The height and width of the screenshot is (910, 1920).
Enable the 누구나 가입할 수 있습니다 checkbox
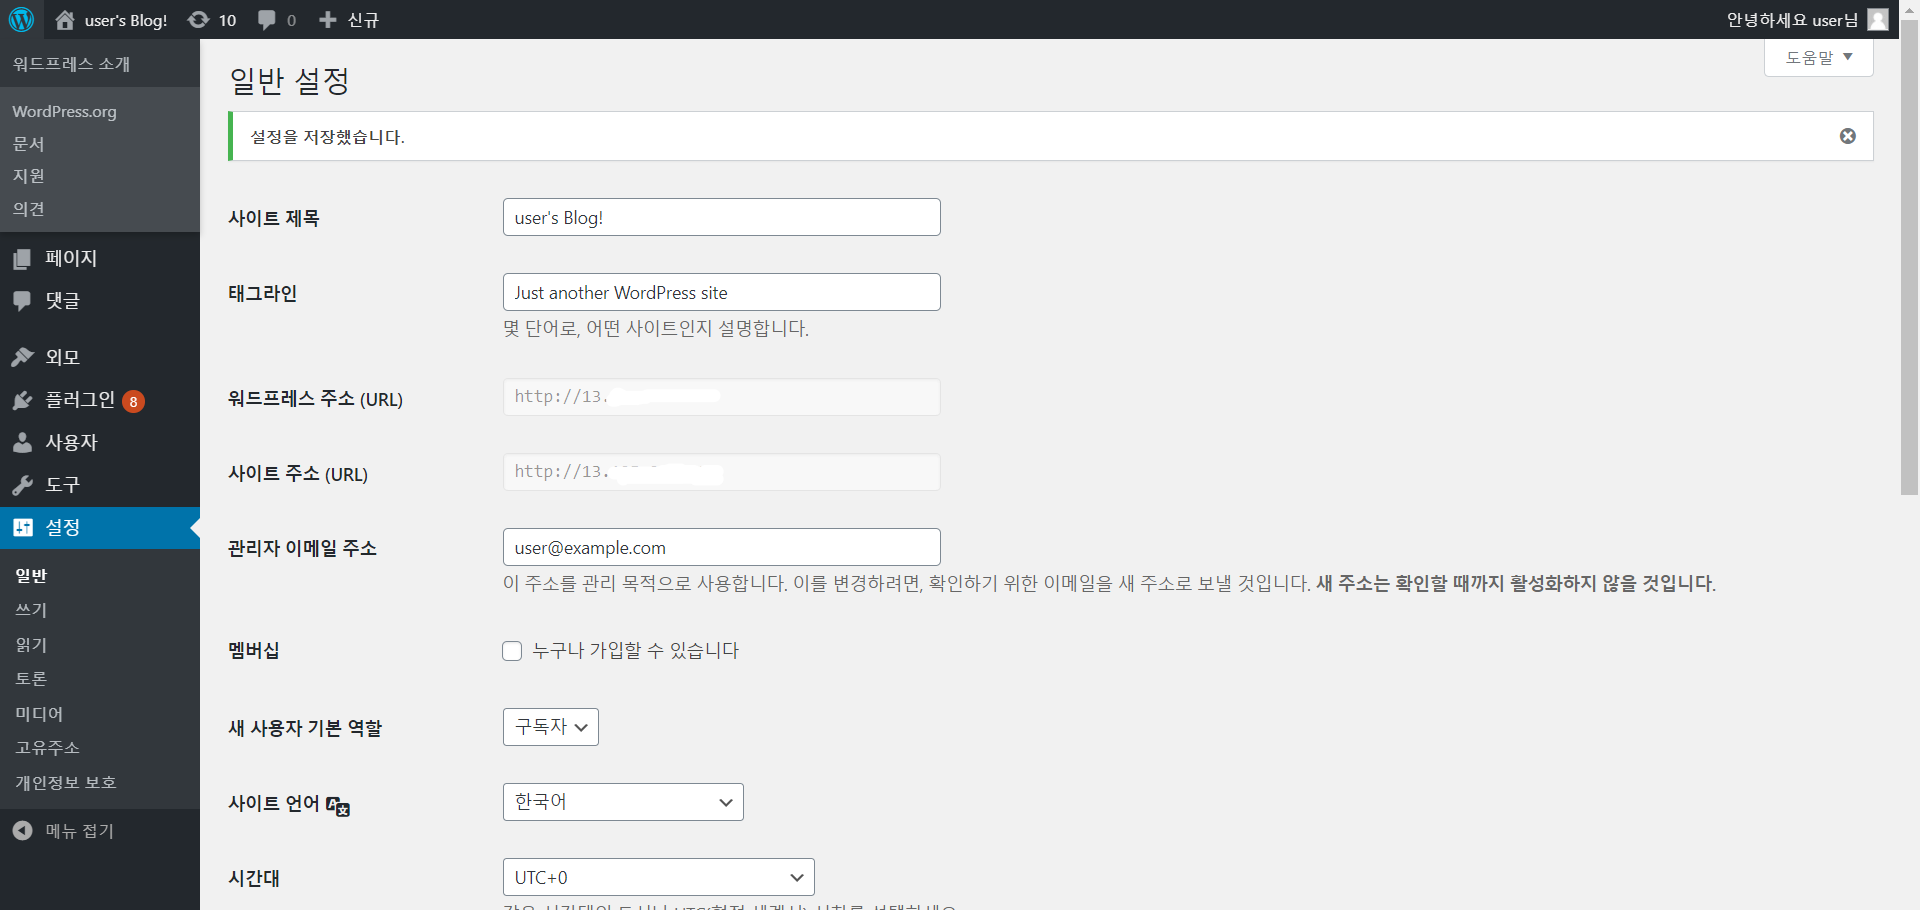512,651
